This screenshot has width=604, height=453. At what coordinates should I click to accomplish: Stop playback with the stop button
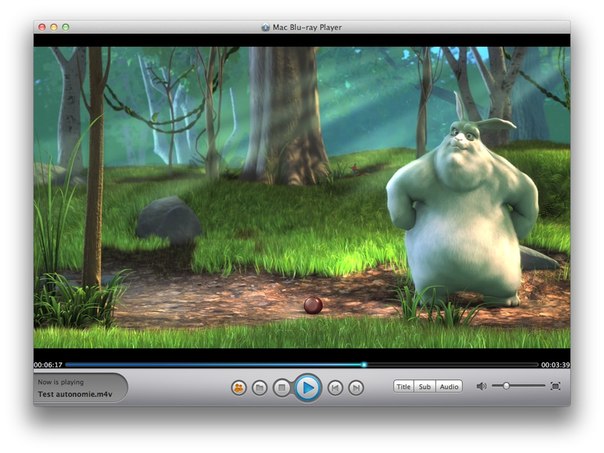coord(282,387)
